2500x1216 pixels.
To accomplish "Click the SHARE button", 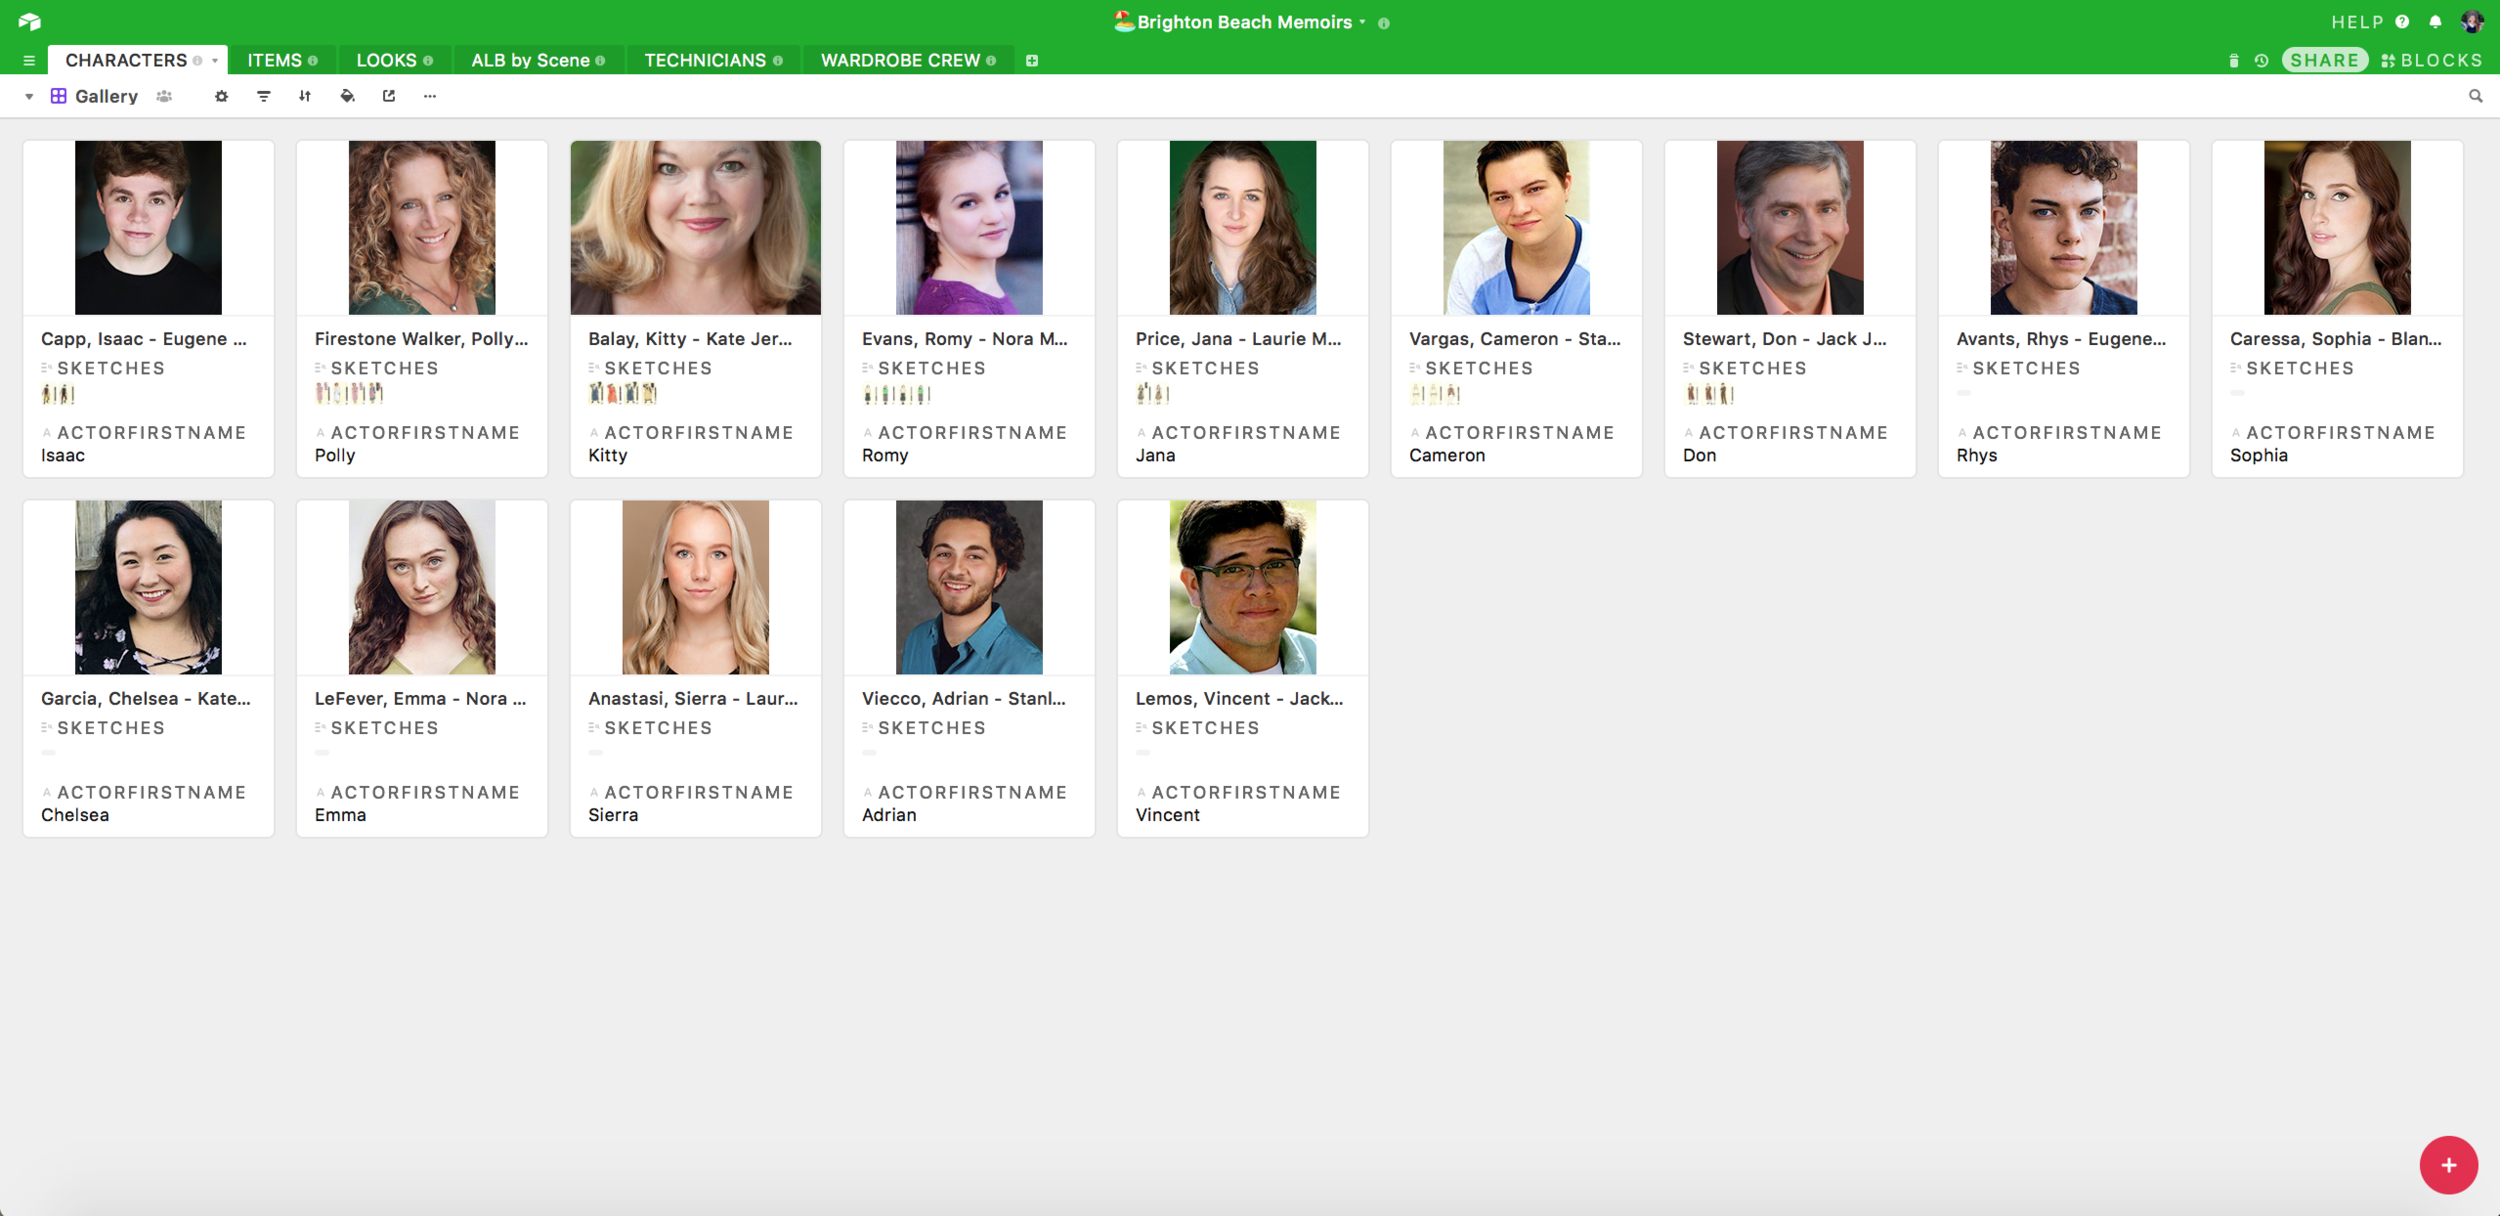I will click(2324, 60).
